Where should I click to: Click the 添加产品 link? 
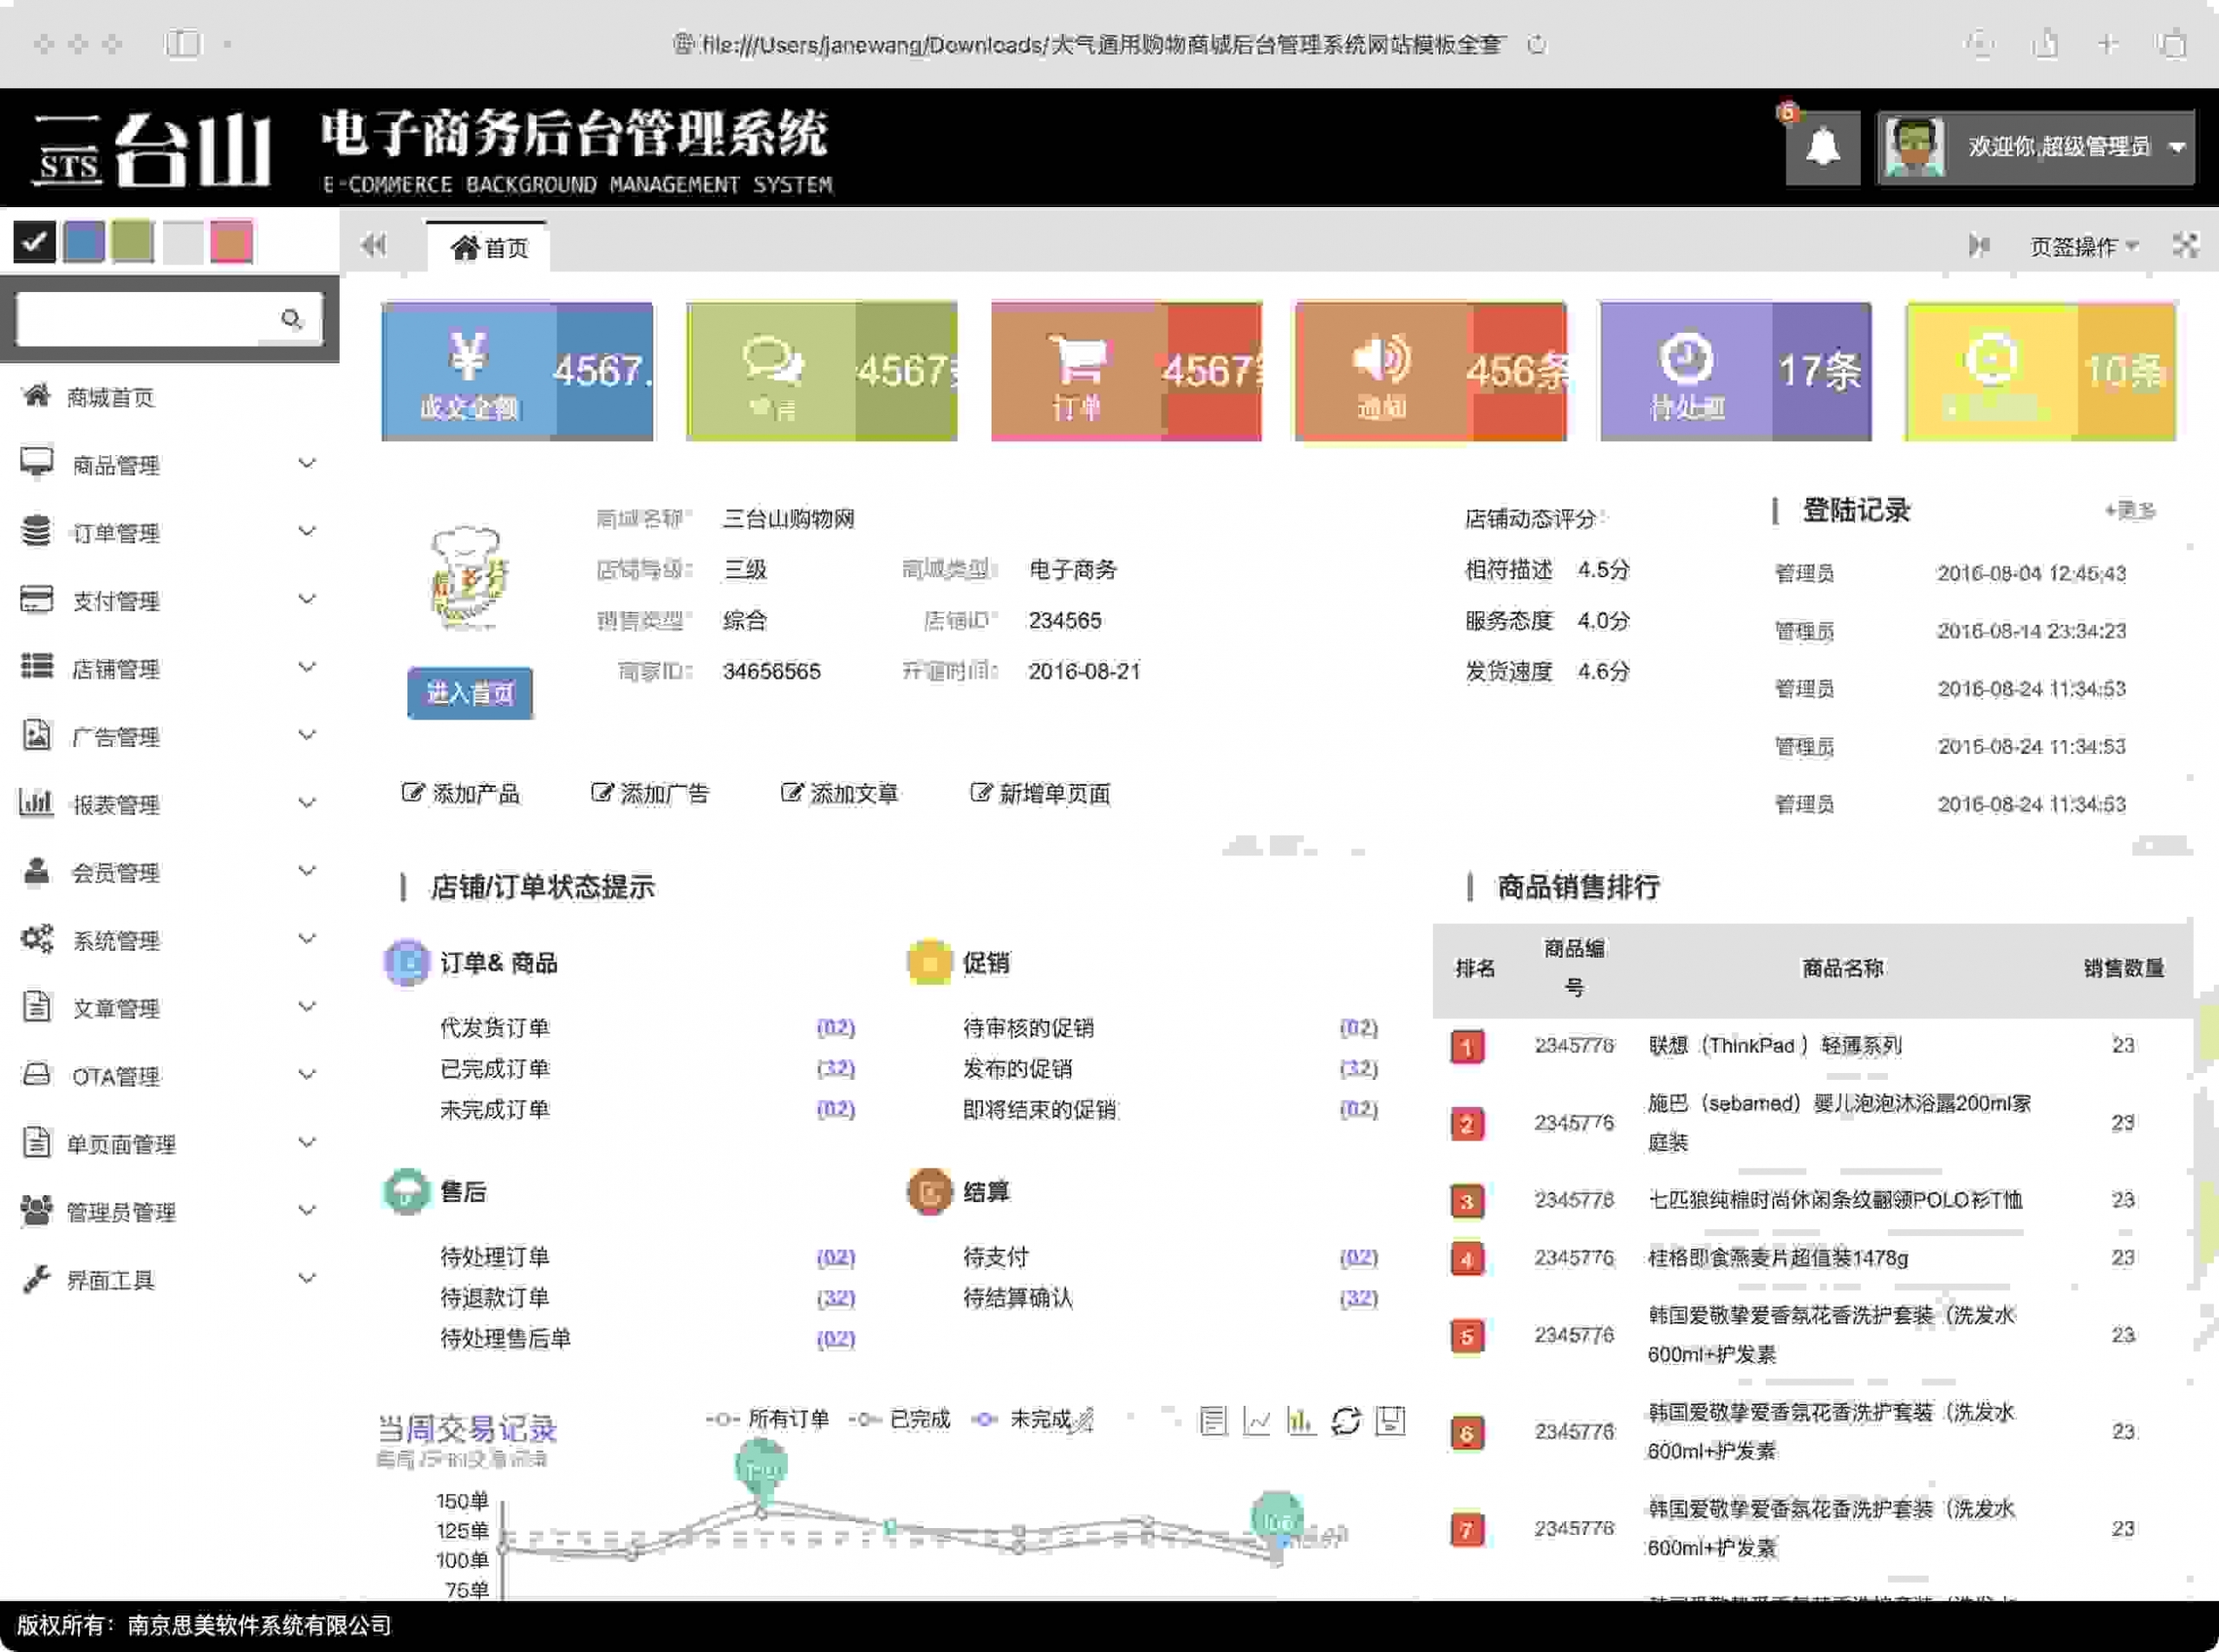click(x=461, y=794)
